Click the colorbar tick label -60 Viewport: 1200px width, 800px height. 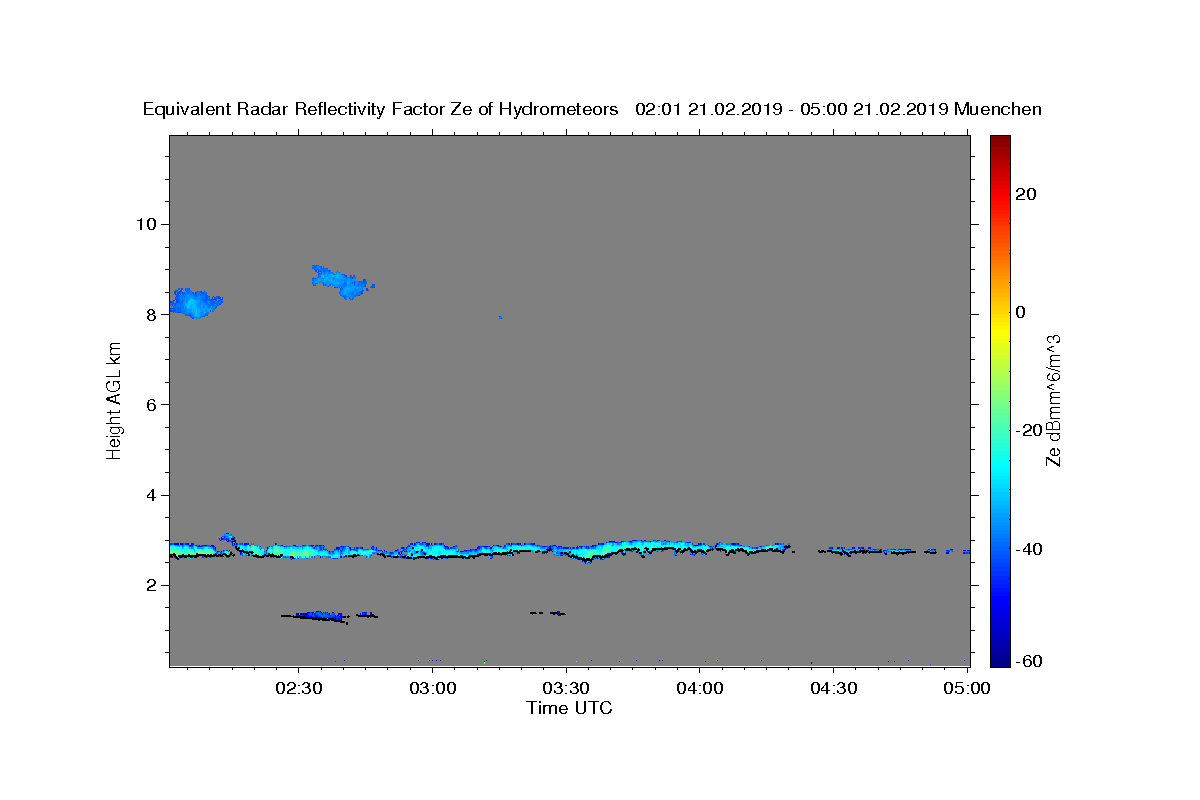pyautogui.click(x=1030, y=661)
